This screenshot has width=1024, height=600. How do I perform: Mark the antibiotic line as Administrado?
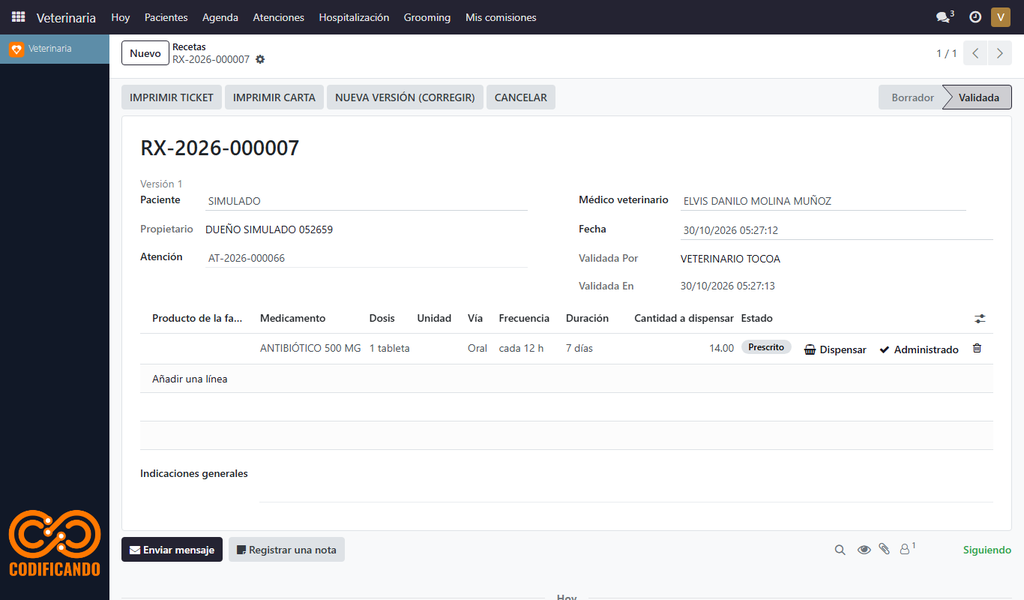919,349
